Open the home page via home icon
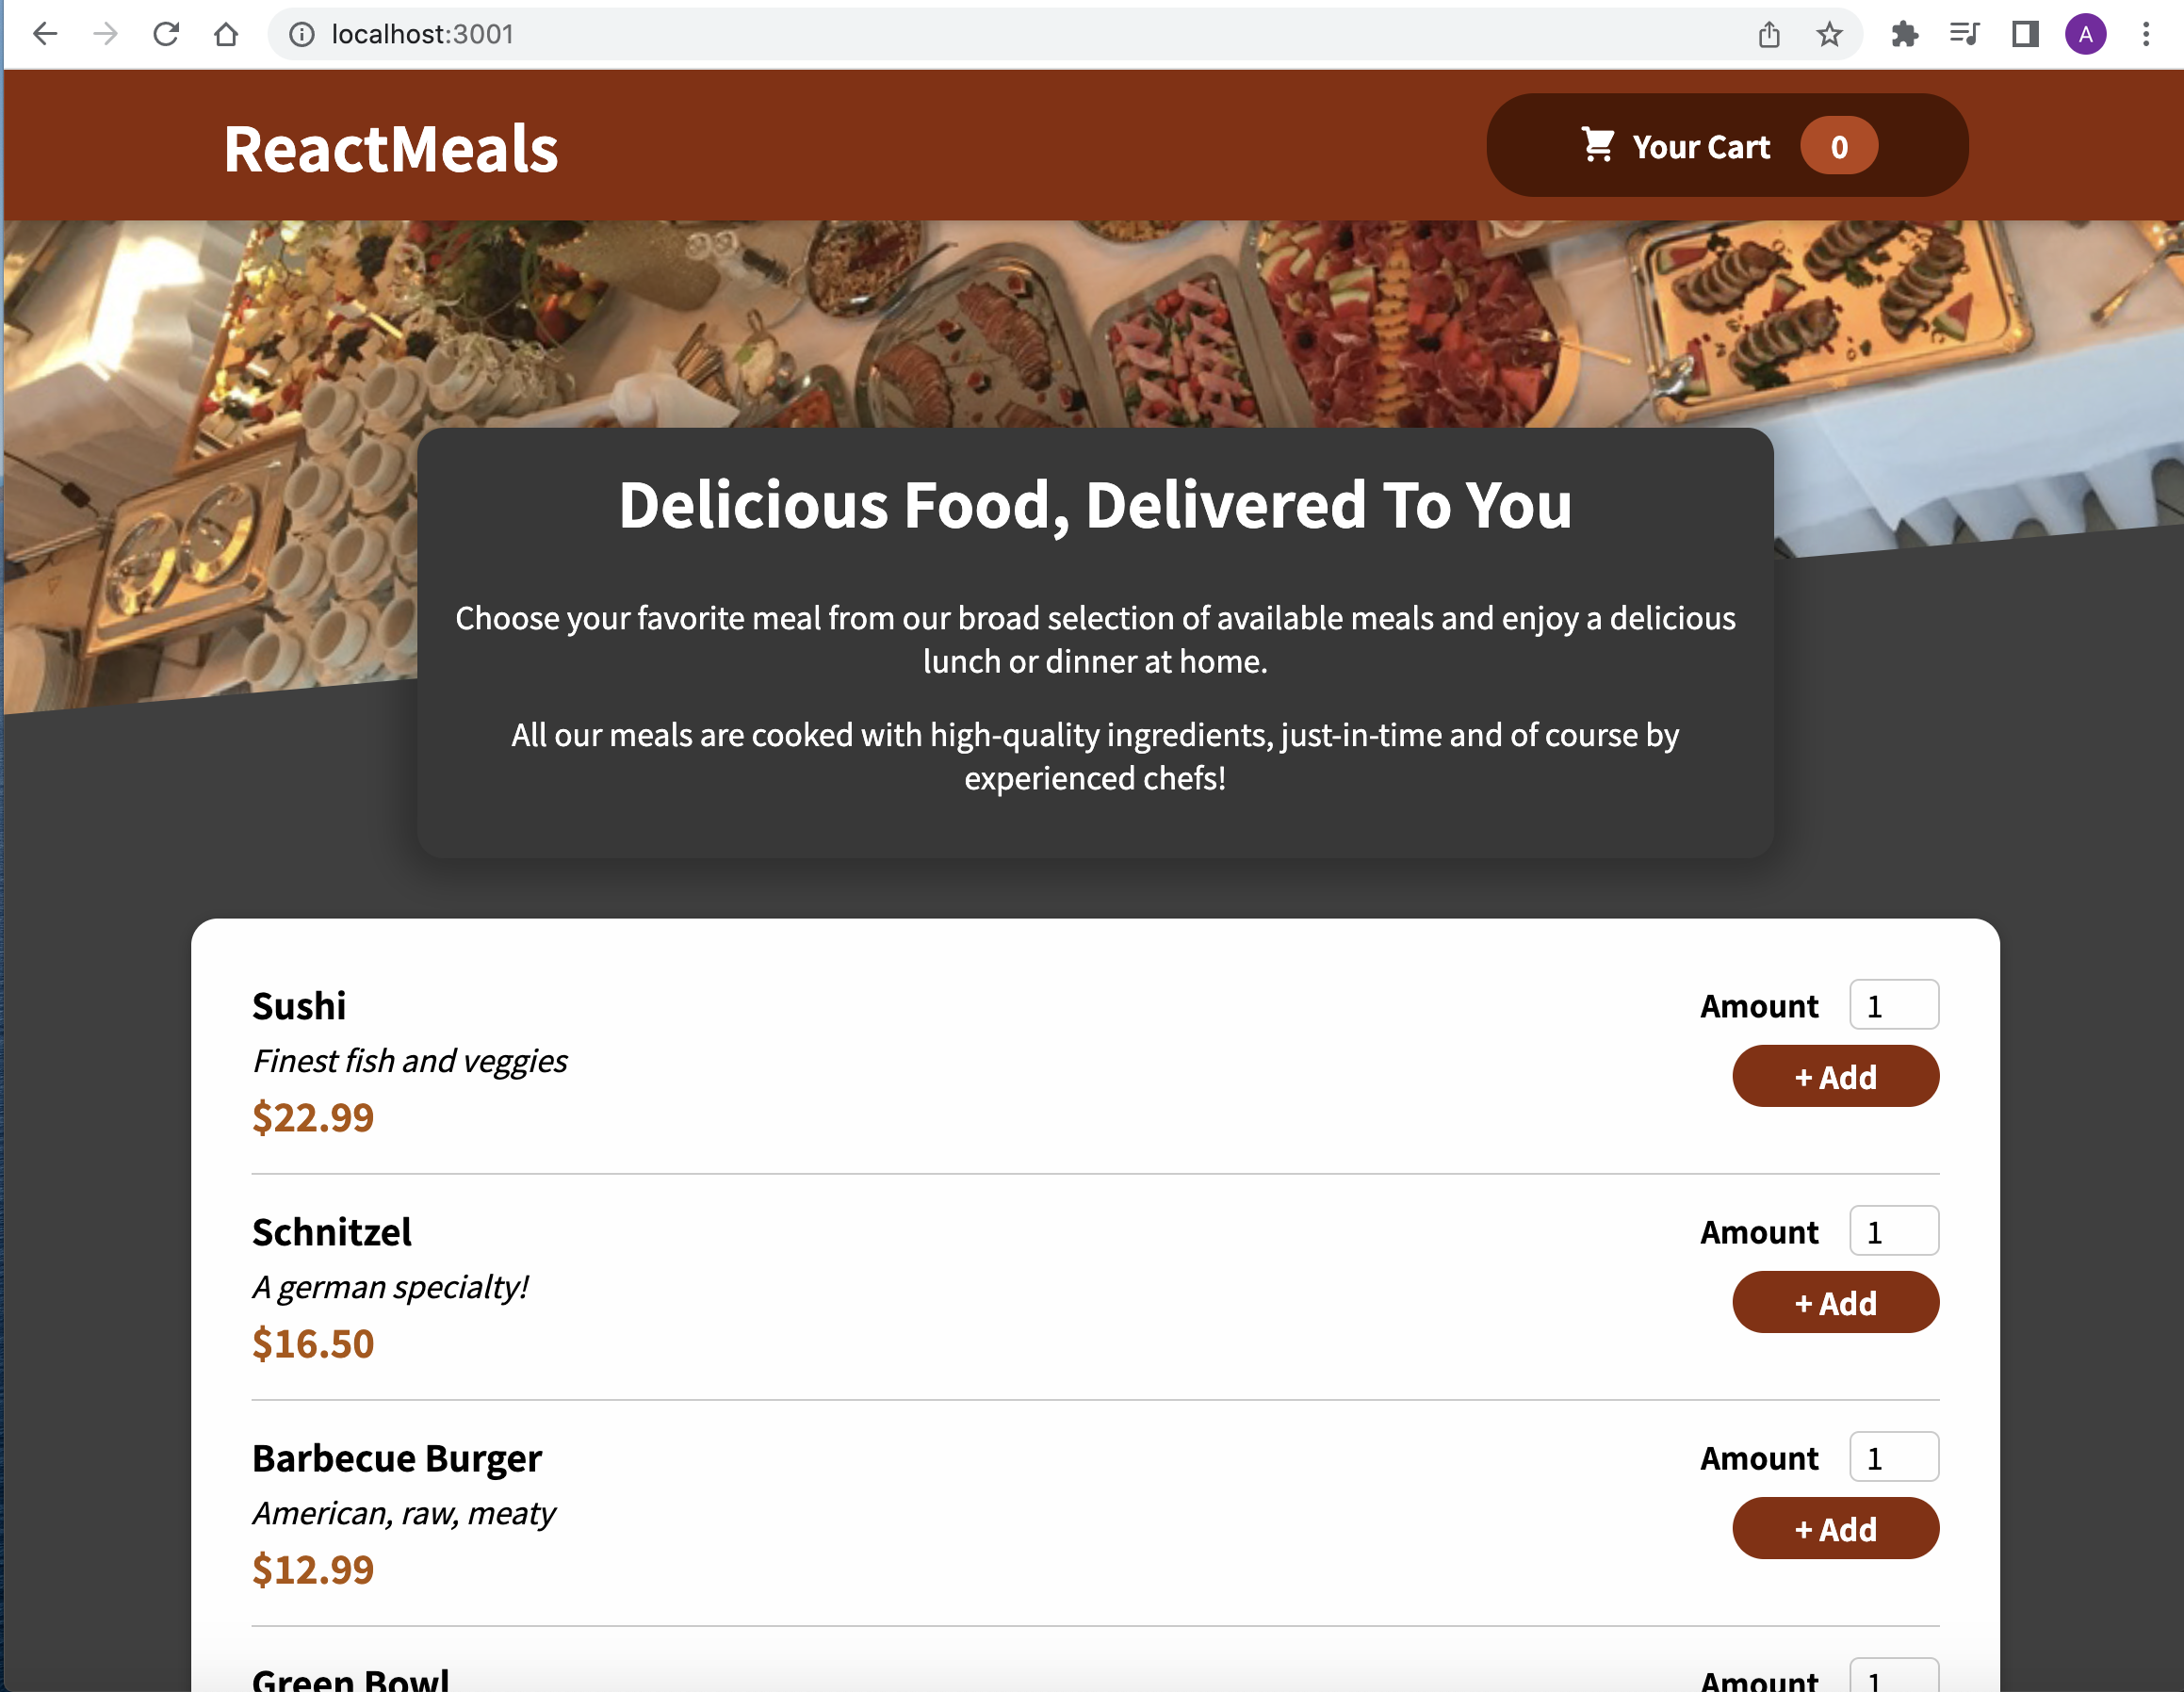The width and height of the screenshot is (2184, 1692). [226, 33]
